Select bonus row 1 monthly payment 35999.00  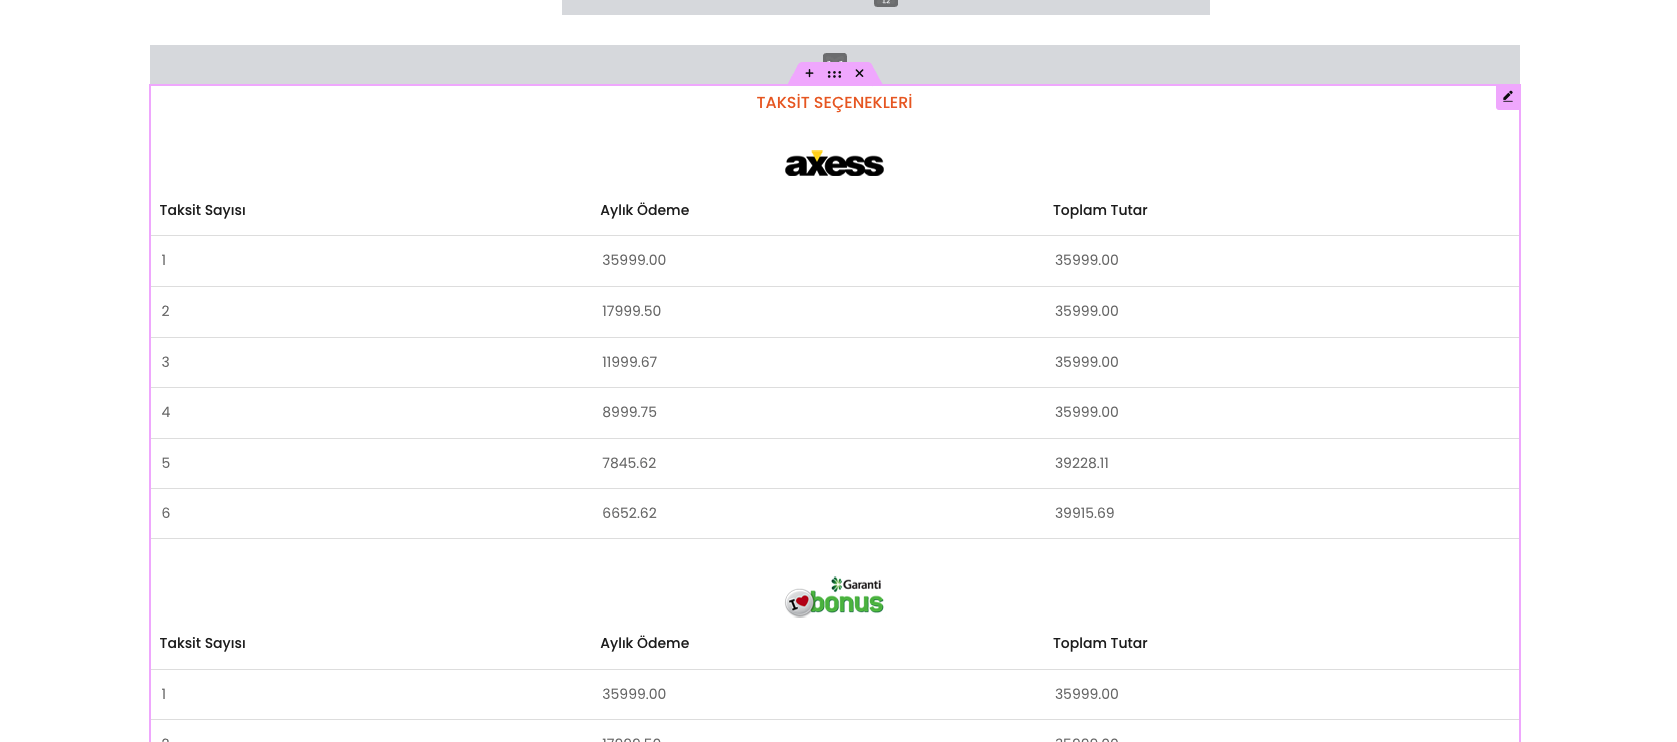(634, 694)
